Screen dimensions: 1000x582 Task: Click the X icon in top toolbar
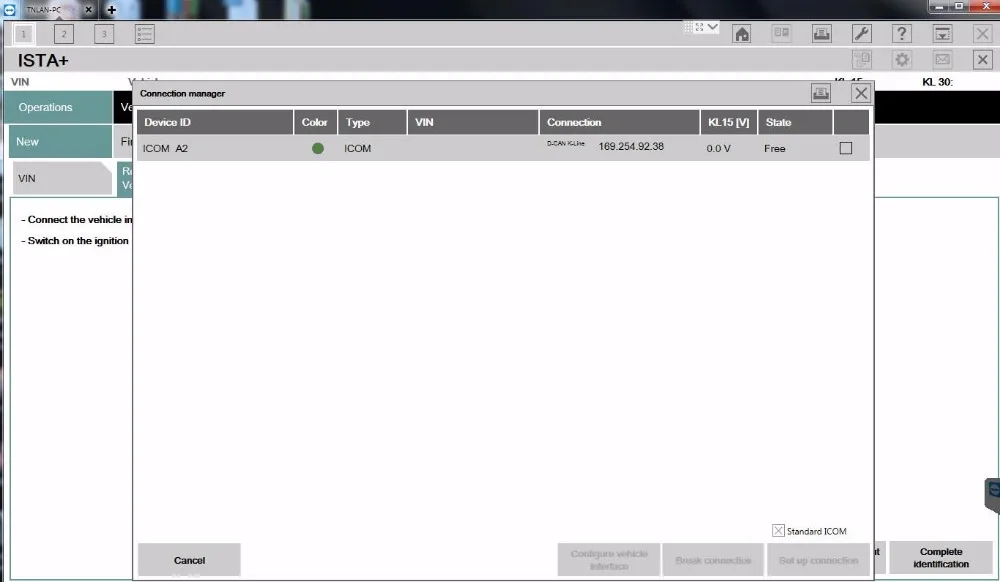pyautogui.click(x=982, y=34)
